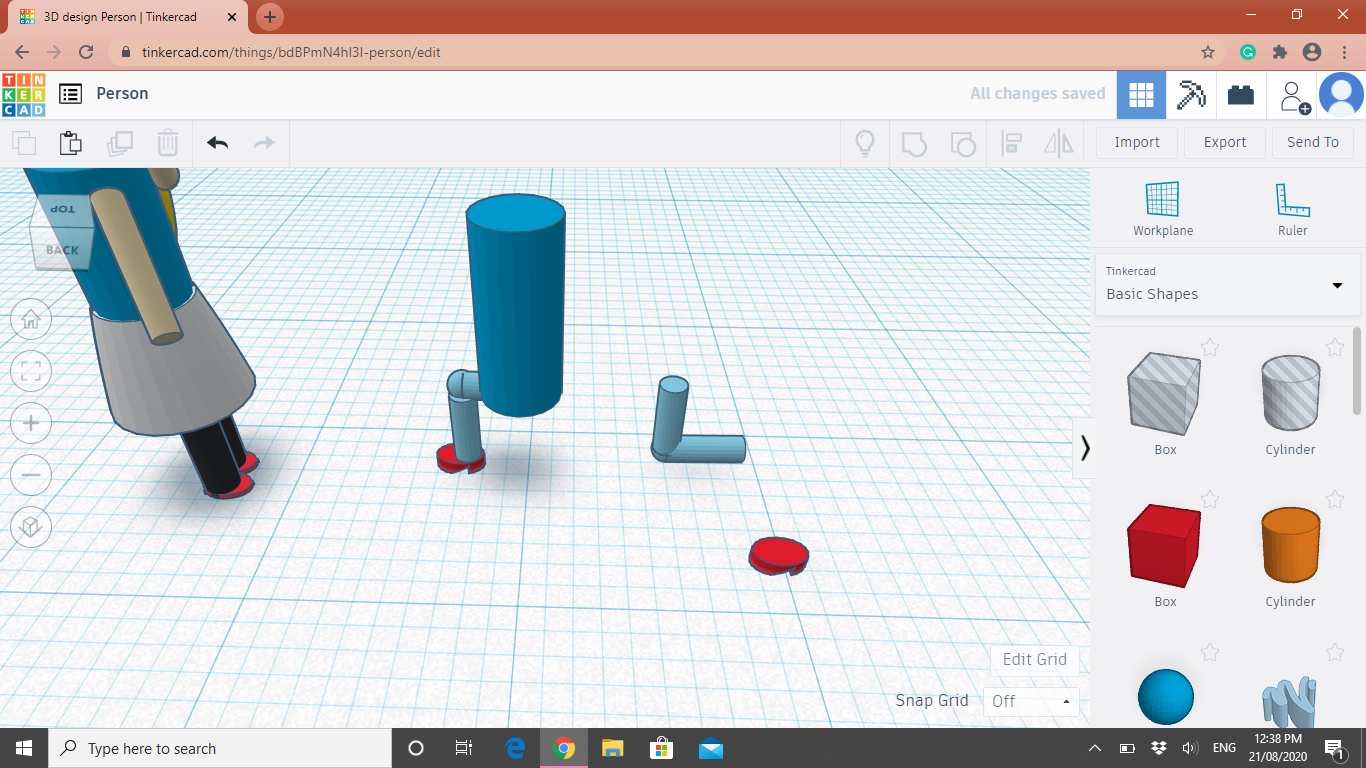Open Mail app from taskbar

coord(711,748)
